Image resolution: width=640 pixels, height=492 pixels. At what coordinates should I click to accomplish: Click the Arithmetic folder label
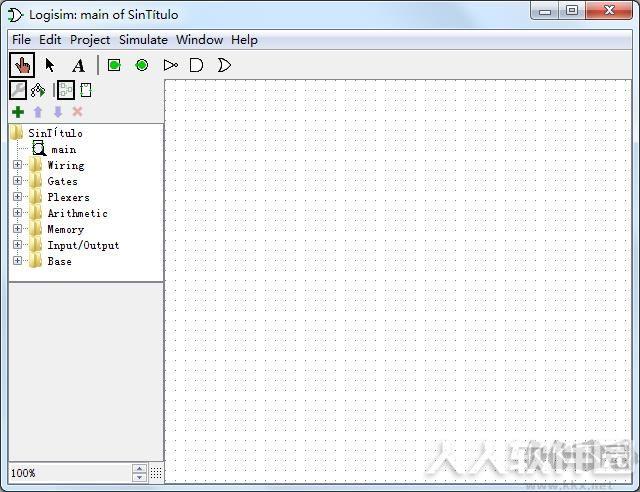coord(77,213)
